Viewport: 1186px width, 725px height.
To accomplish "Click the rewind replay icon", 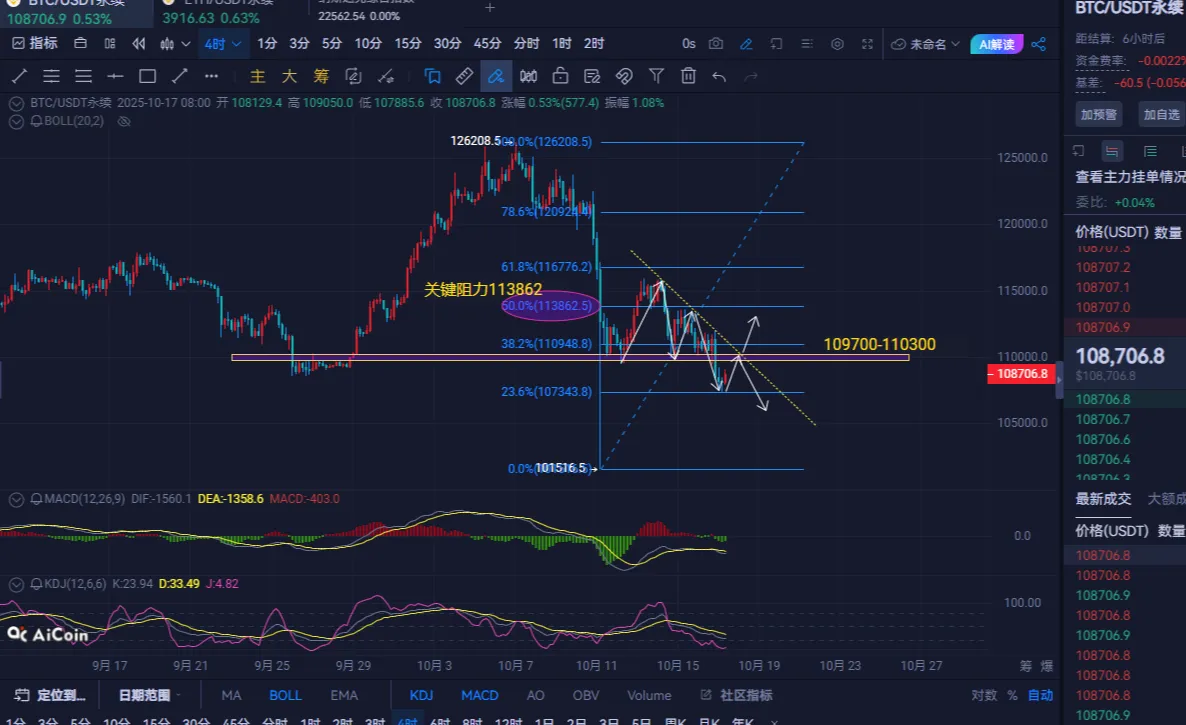I will (138, 44).
